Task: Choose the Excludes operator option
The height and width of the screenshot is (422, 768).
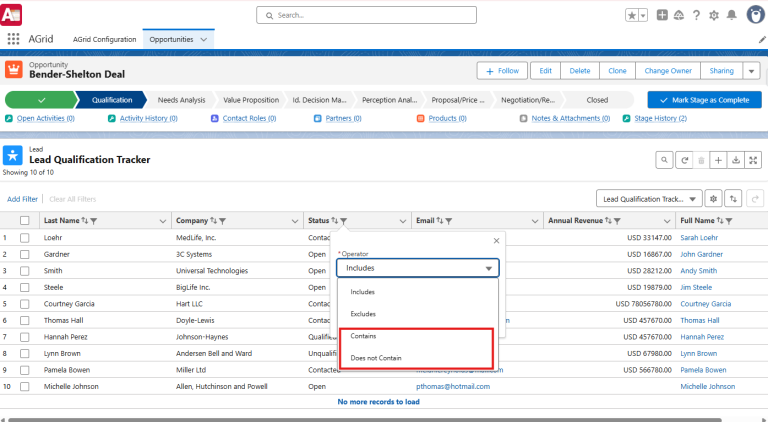Action: click(x=418, y=314)
